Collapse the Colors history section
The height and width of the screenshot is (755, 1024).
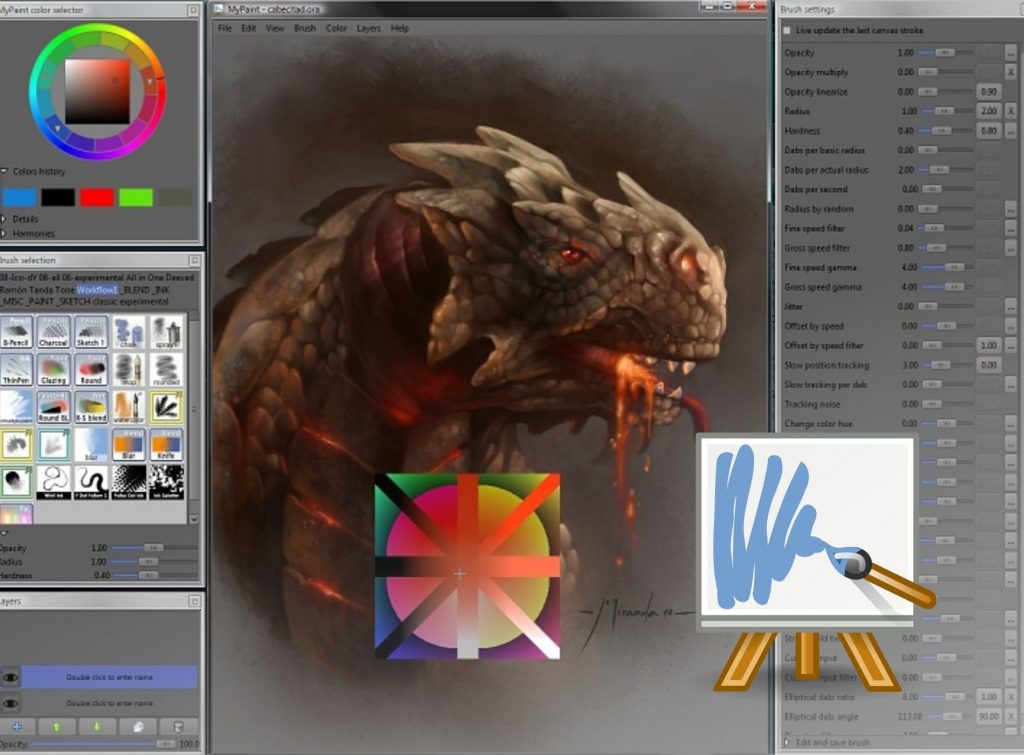[5, 171]
